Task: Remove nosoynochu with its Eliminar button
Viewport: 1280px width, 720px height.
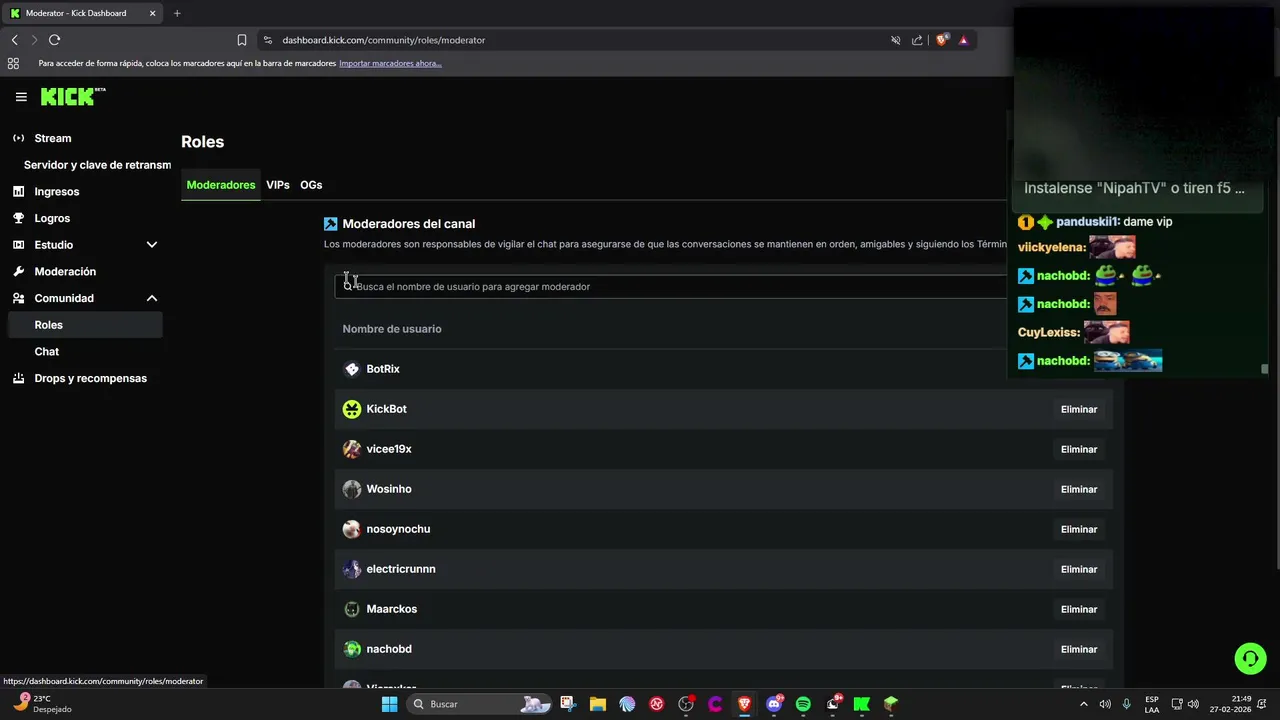Action: [1079, 529]
